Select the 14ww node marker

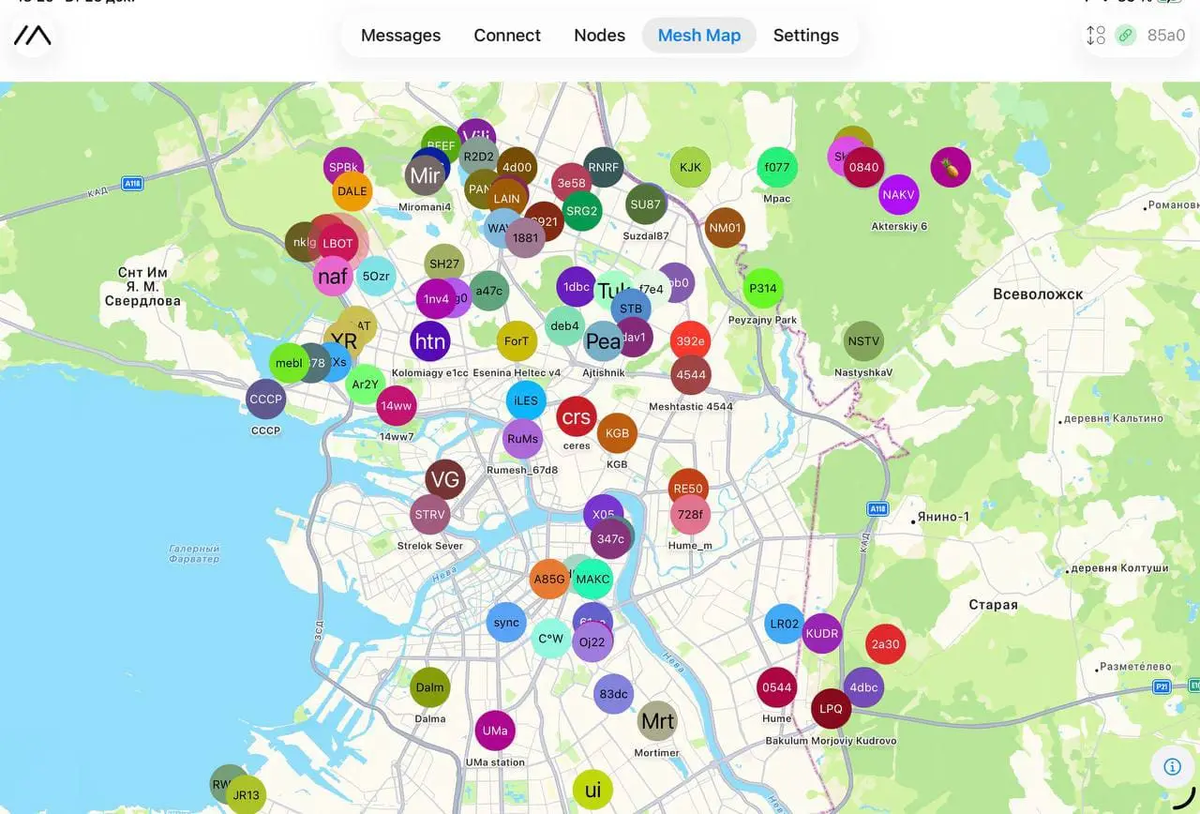point(396,406)
